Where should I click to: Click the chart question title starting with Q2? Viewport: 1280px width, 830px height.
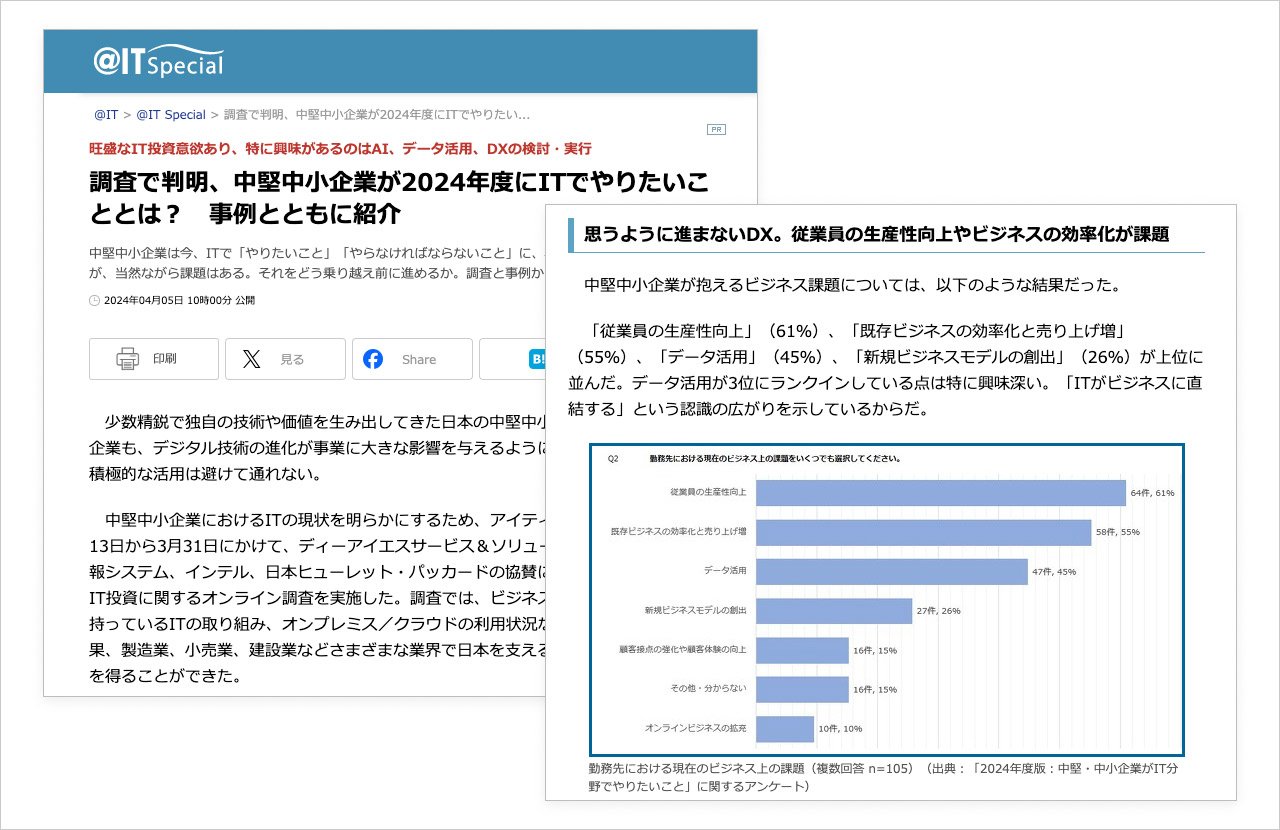click(x=755, y=460)
